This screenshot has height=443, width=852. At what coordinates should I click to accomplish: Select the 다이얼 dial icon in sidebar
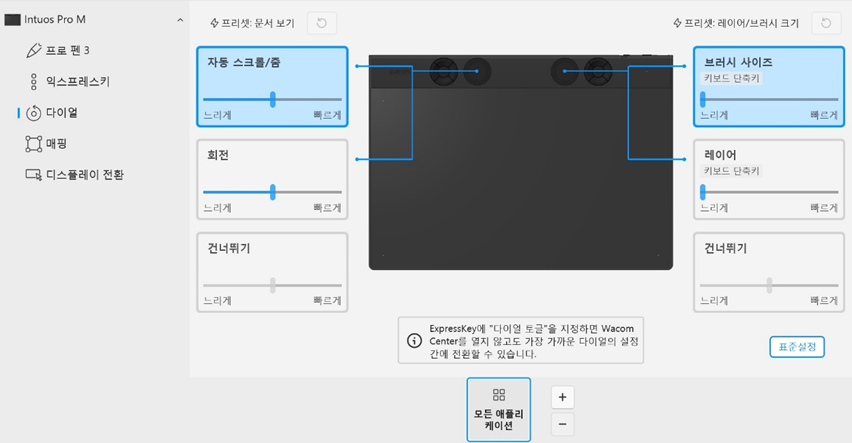[34, 113]
